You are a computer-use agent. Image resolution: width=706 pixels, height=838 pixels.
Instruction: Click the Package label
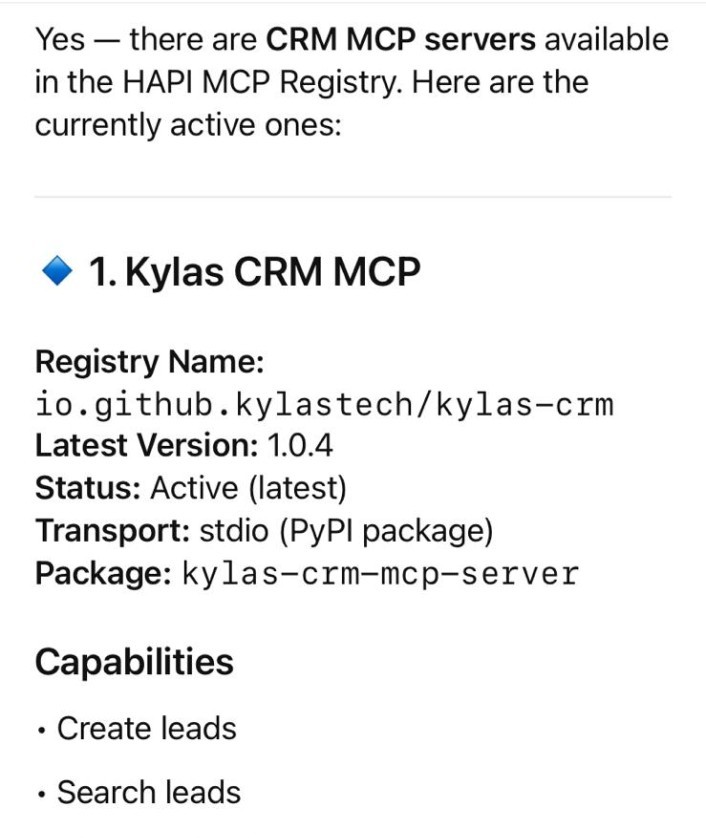click(x=103, y=574)
